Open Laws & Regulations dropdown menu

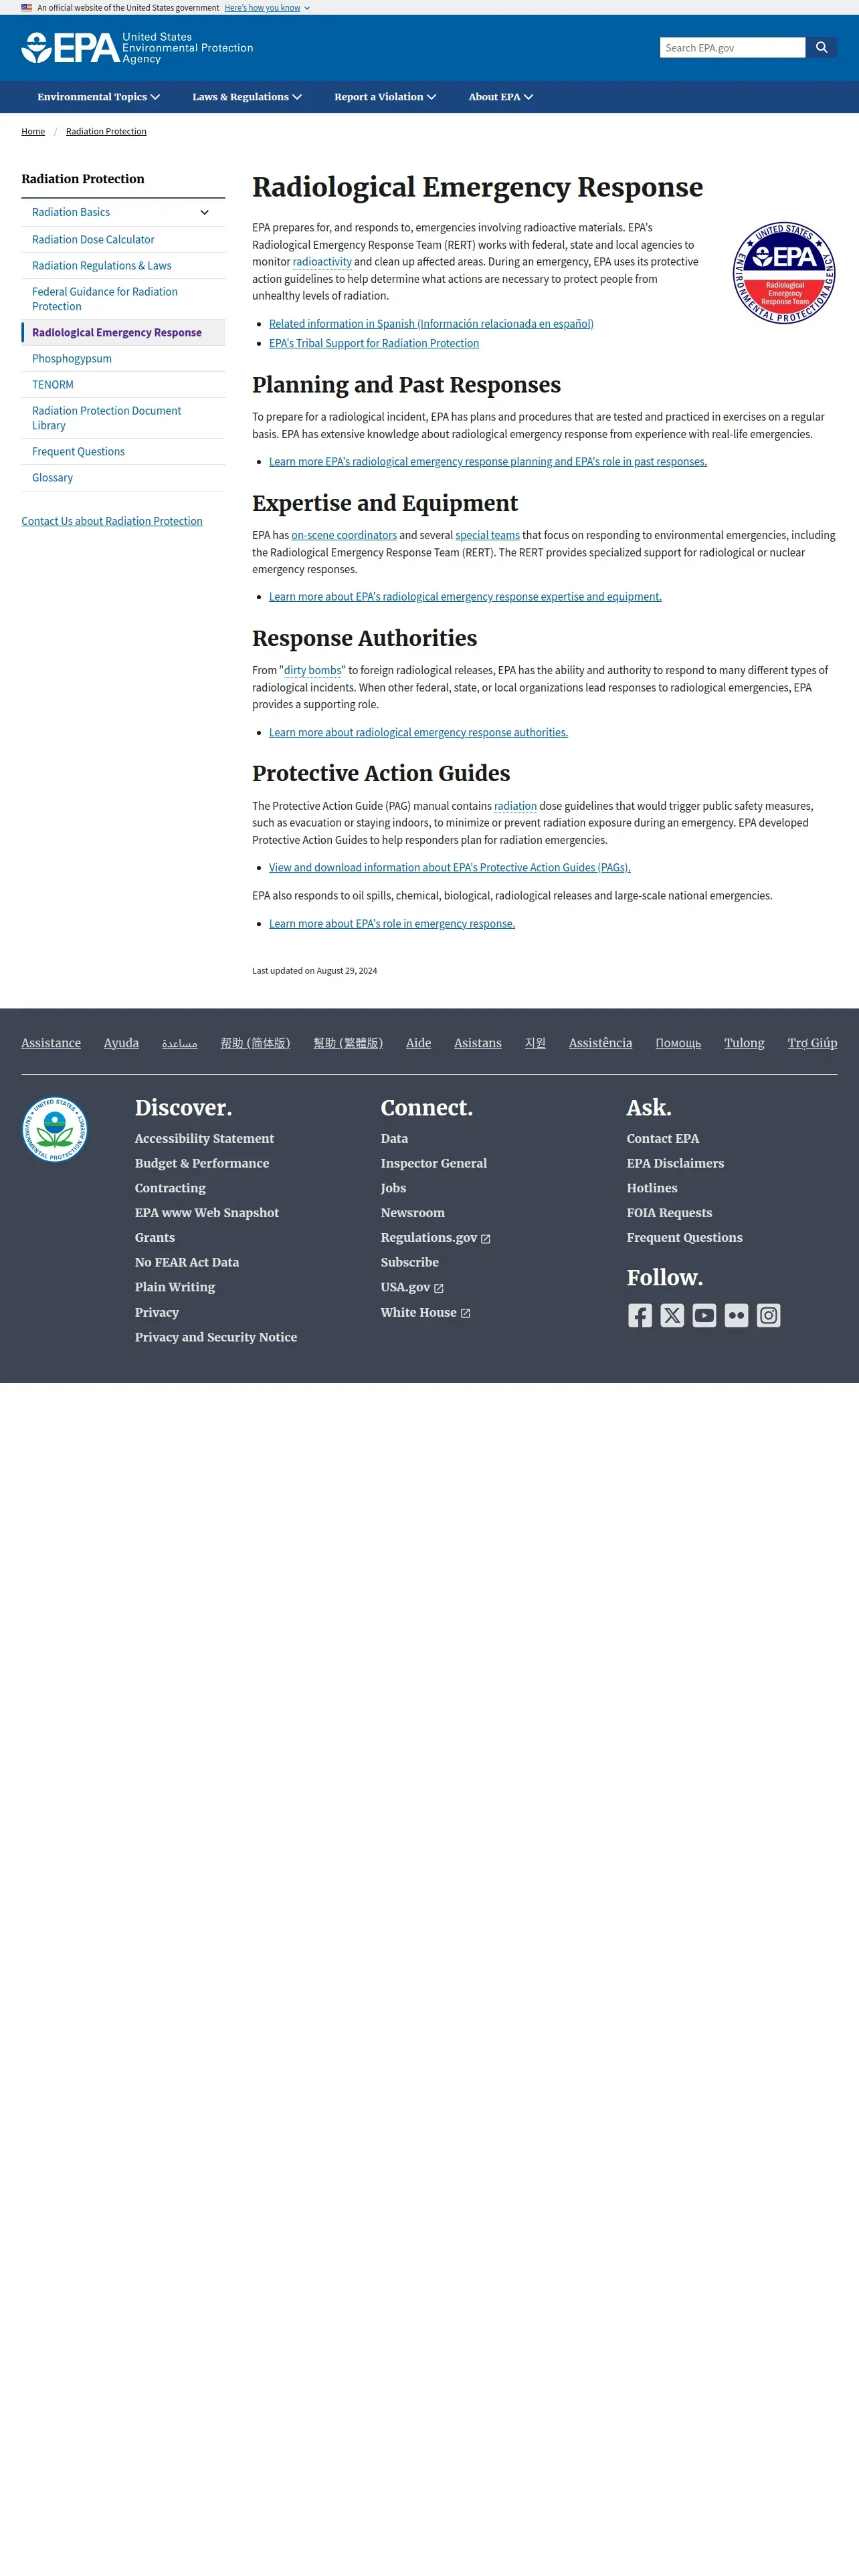tap(247, 97)
